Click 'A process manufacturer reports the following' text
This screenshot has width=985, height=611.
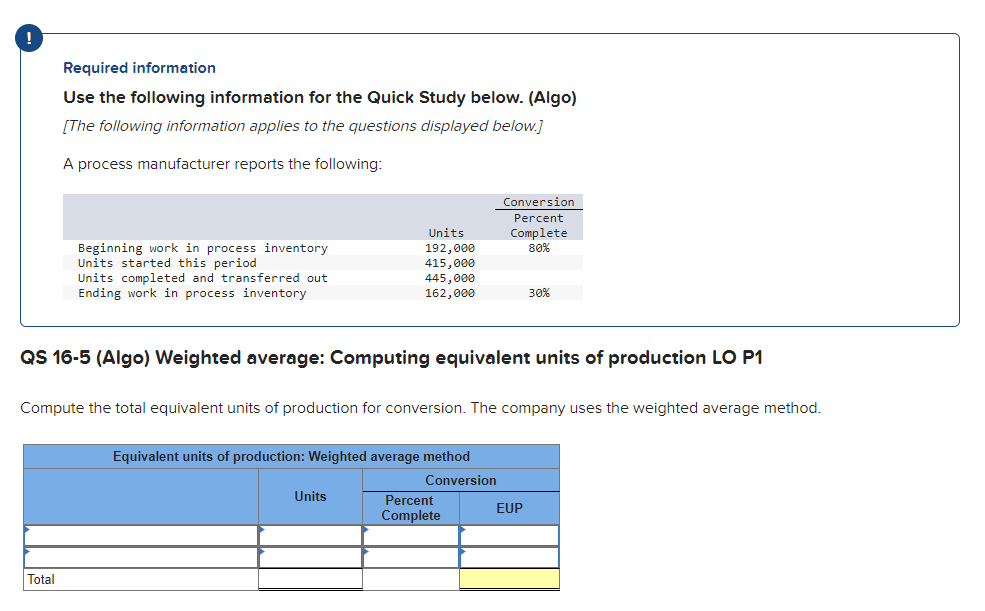tap(222, 165)
